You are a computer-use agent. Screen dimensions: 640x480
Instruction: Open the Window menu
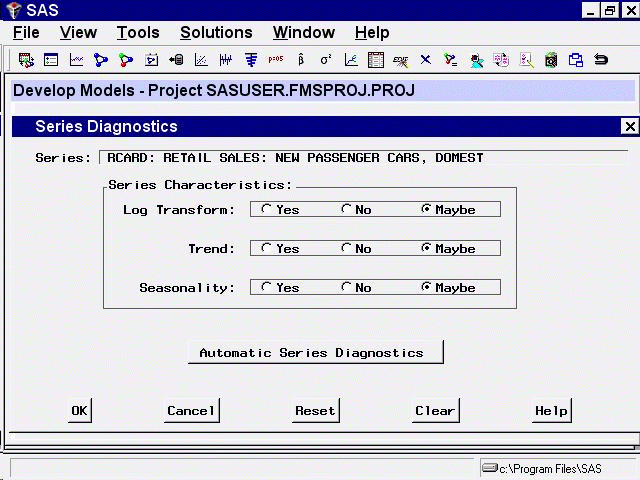304,33
